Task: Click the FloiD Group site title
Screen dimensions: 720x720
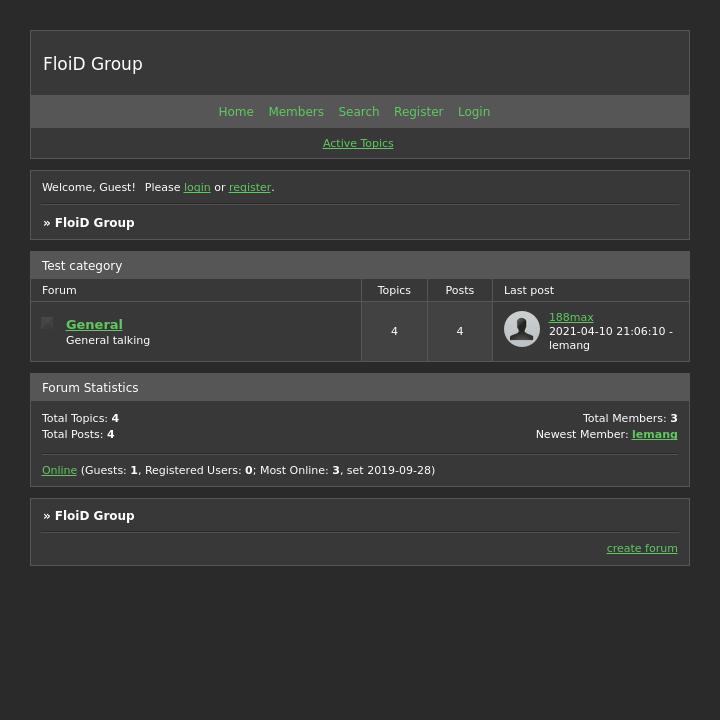Action: [93, 64]
